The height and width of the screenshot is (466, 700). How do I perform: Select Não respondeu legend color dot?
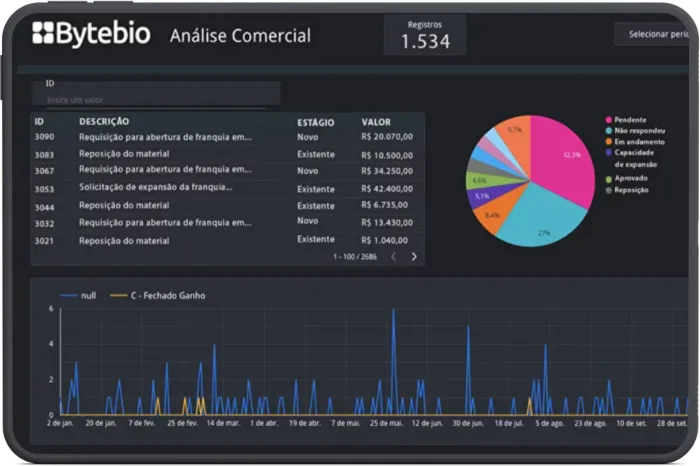608,131
